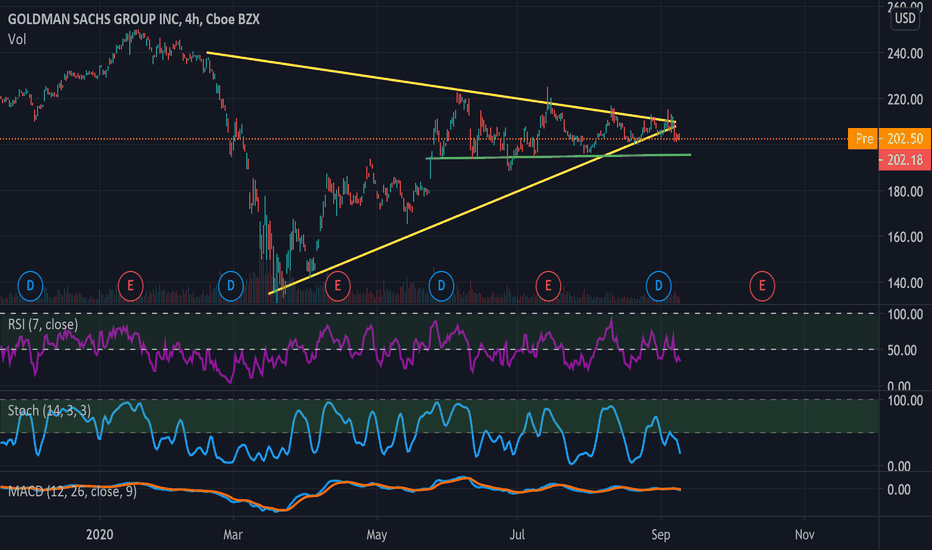Click the Nov time axis label
Image resolution: width=932 pixels, height=550 pixels.
click(804, 535)
